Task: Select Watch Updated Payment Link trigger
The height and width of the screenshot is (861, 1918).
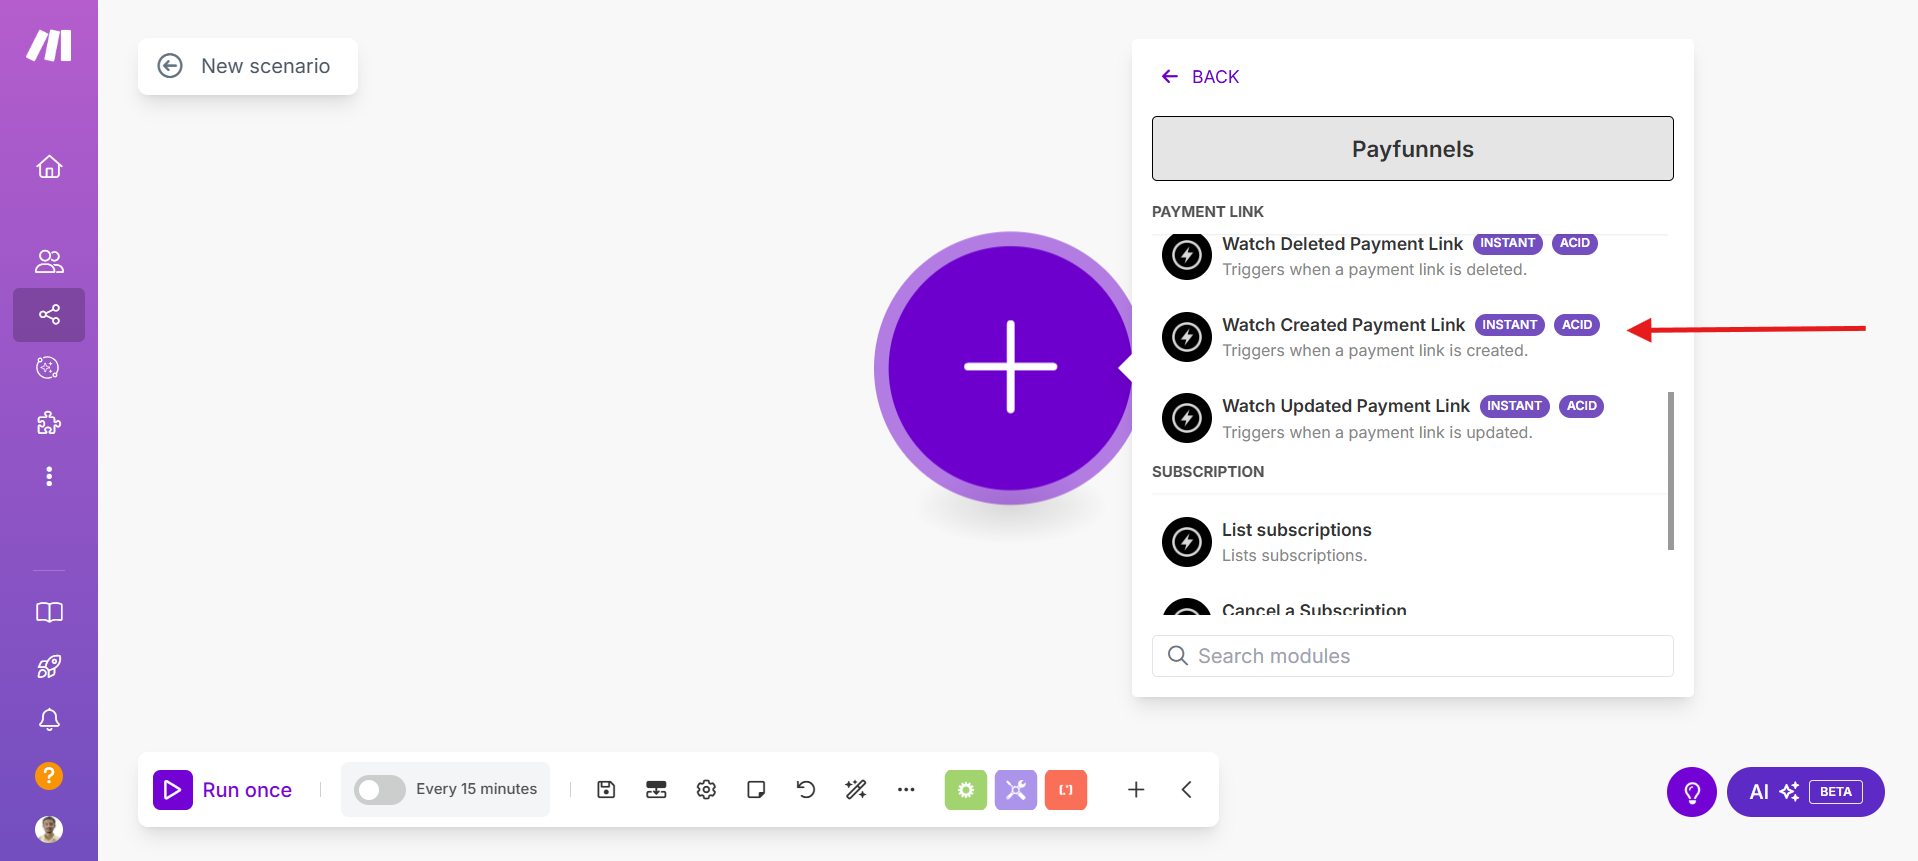Action: coord(1412,418)
